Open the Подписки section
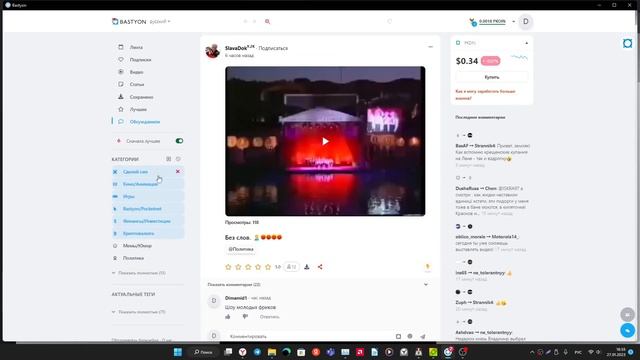 [x=140, y=60]
